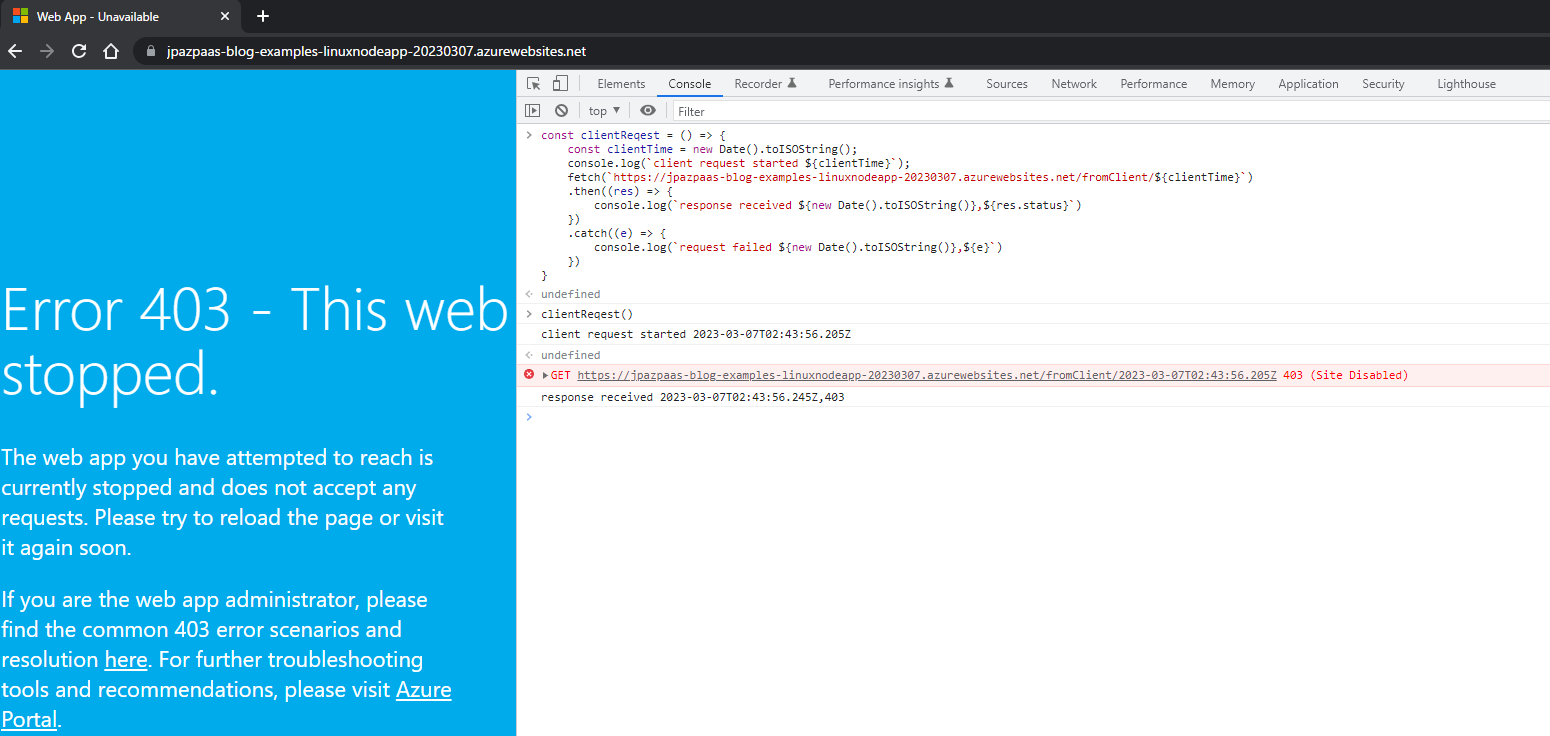Open the top JavaScript context dropdown
1550x736 pixels.
(604, 111)
